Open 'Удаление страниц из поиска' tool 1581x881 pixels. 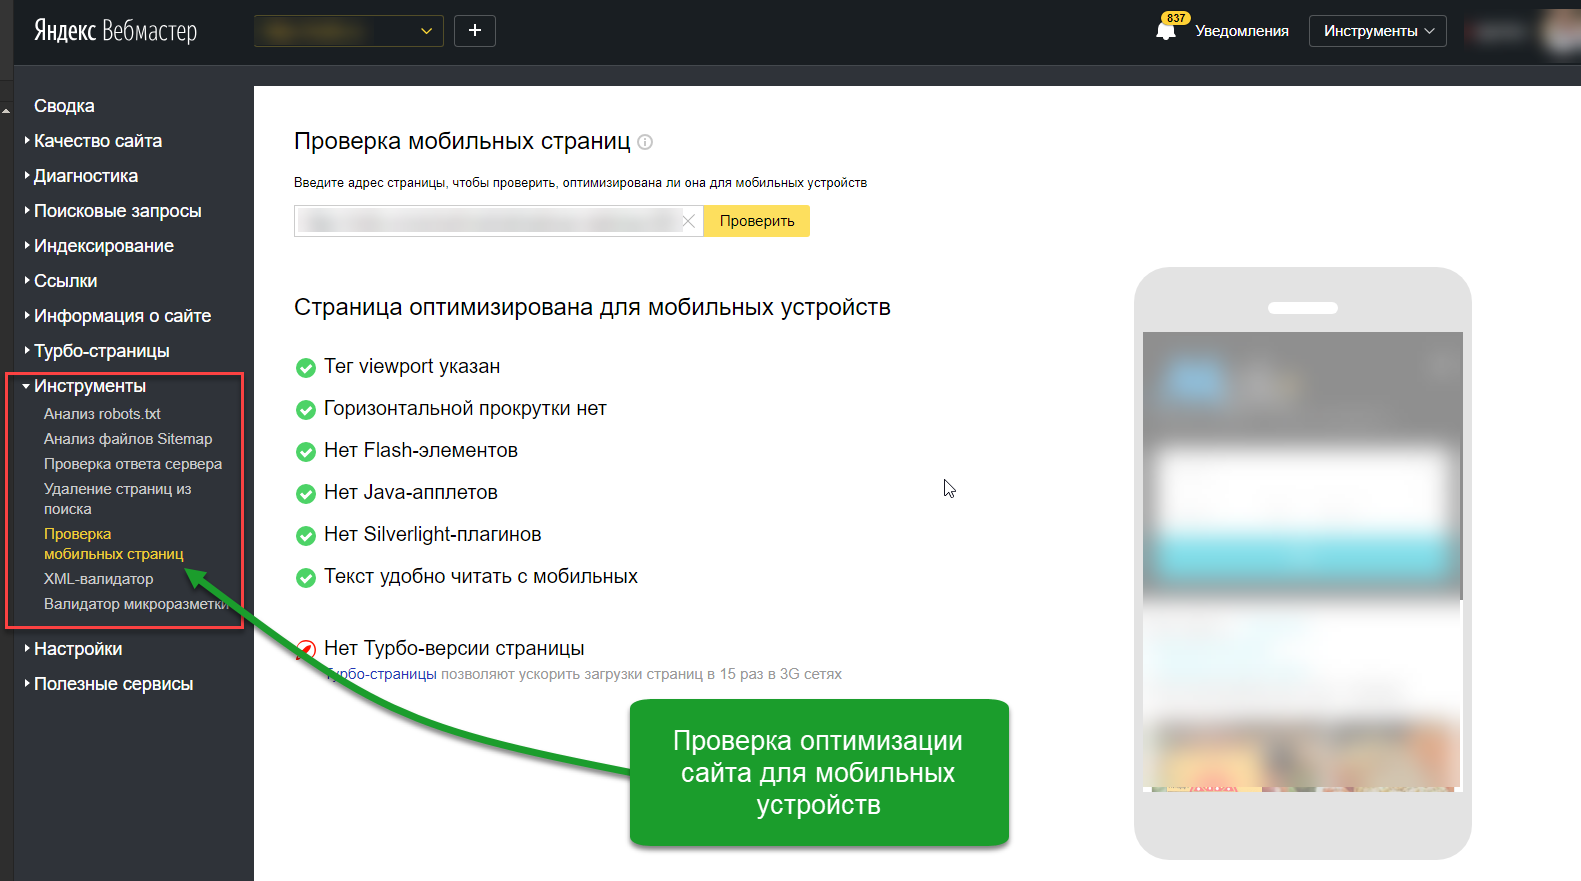[x=117, y=499]
